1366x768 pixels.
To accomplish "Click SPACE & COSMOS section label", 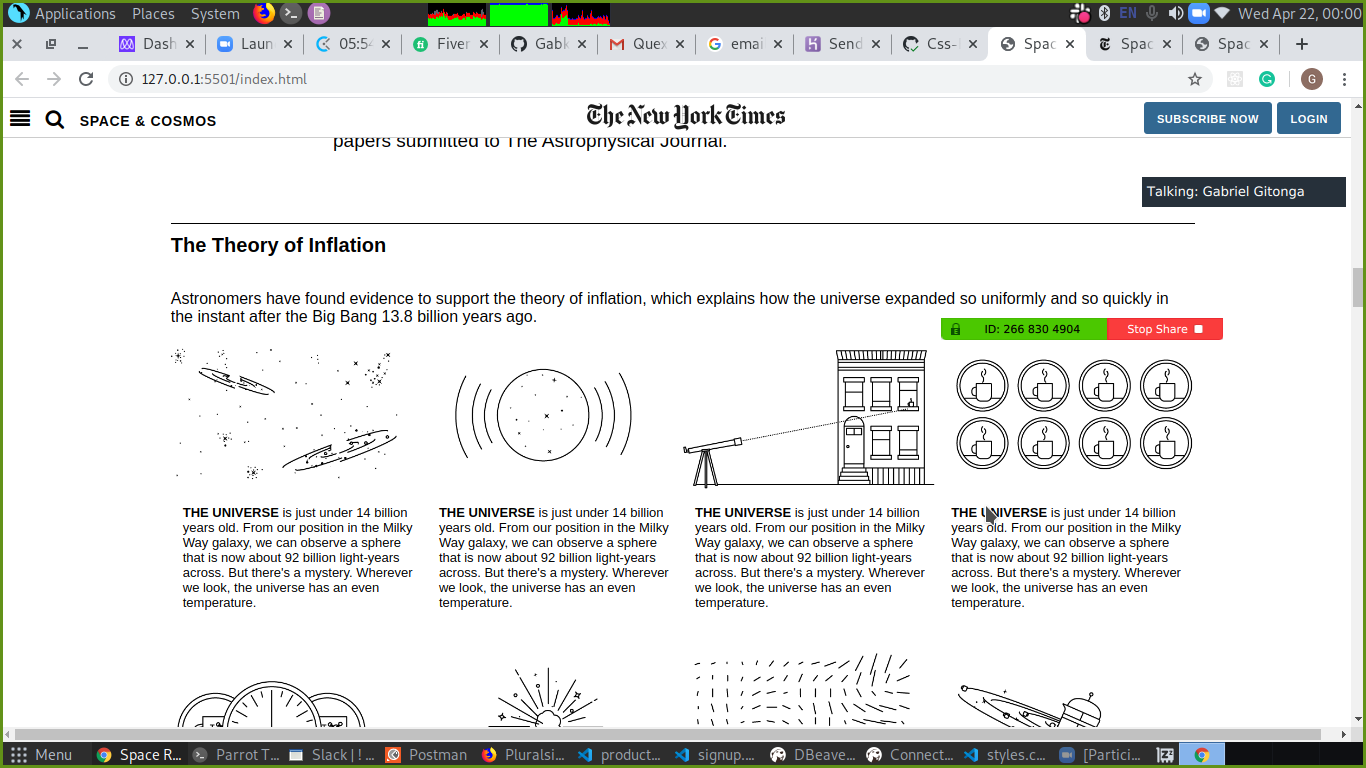I will coord(148,121).
